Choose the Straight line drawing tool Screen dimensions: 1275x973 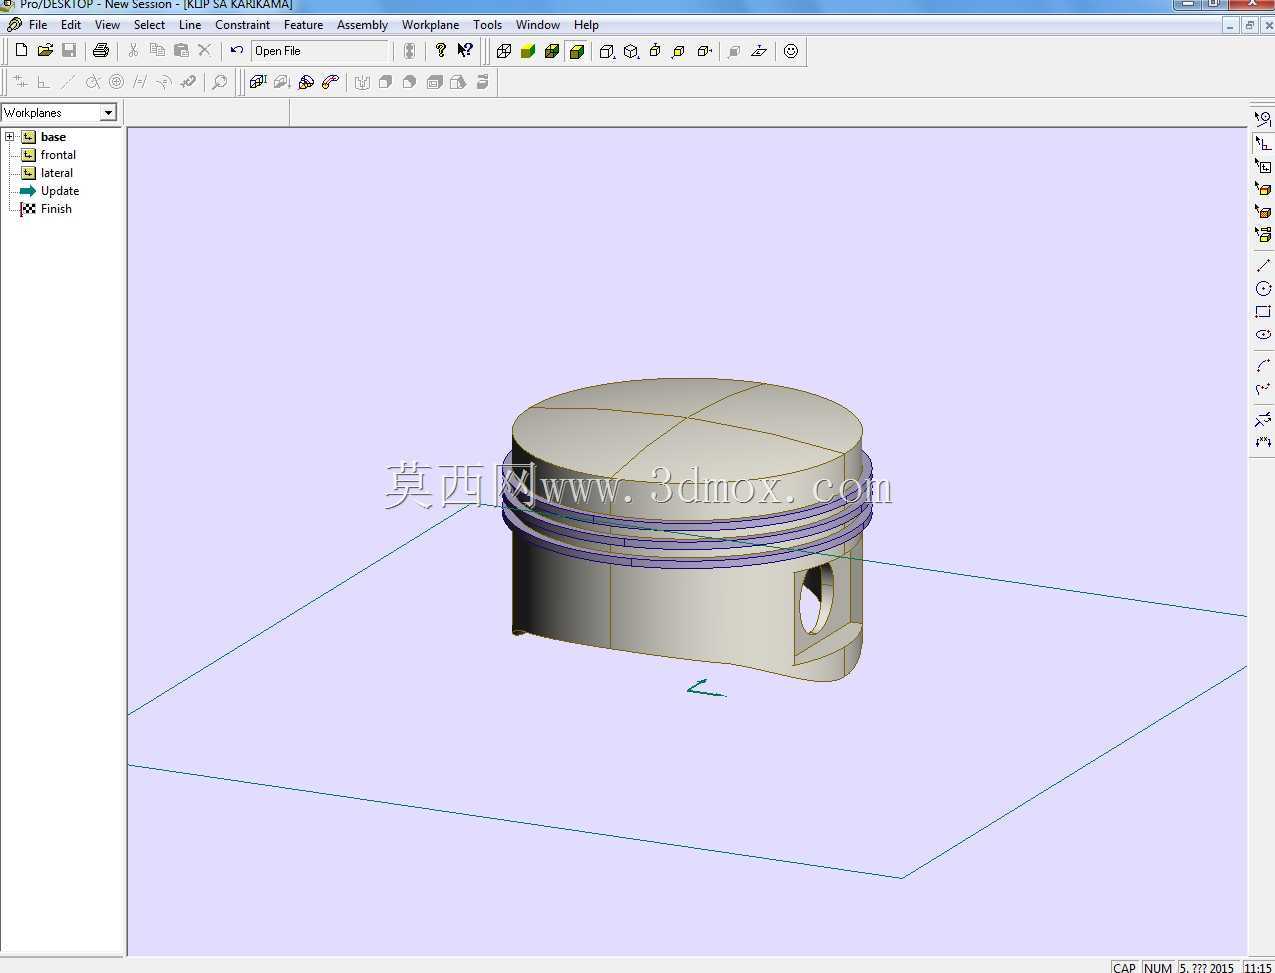click(1263, 265)
